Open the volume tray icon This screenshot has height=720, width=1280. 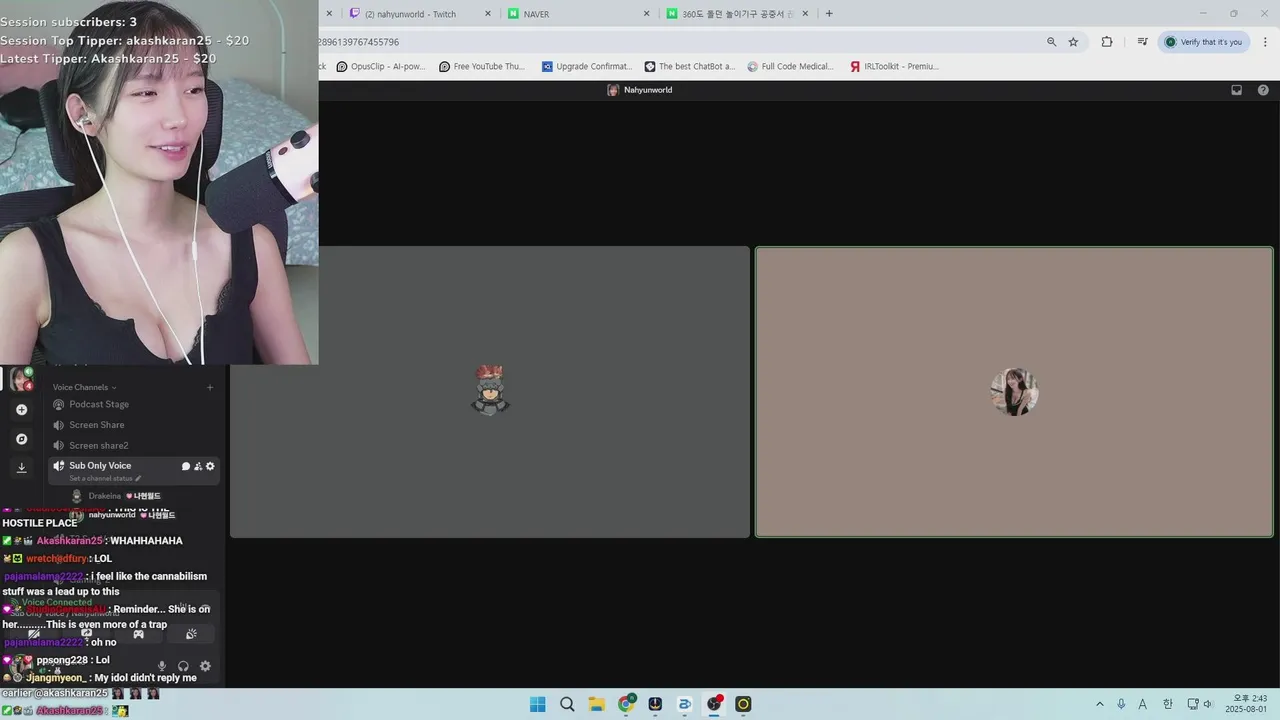click(x=1207, y=704)
